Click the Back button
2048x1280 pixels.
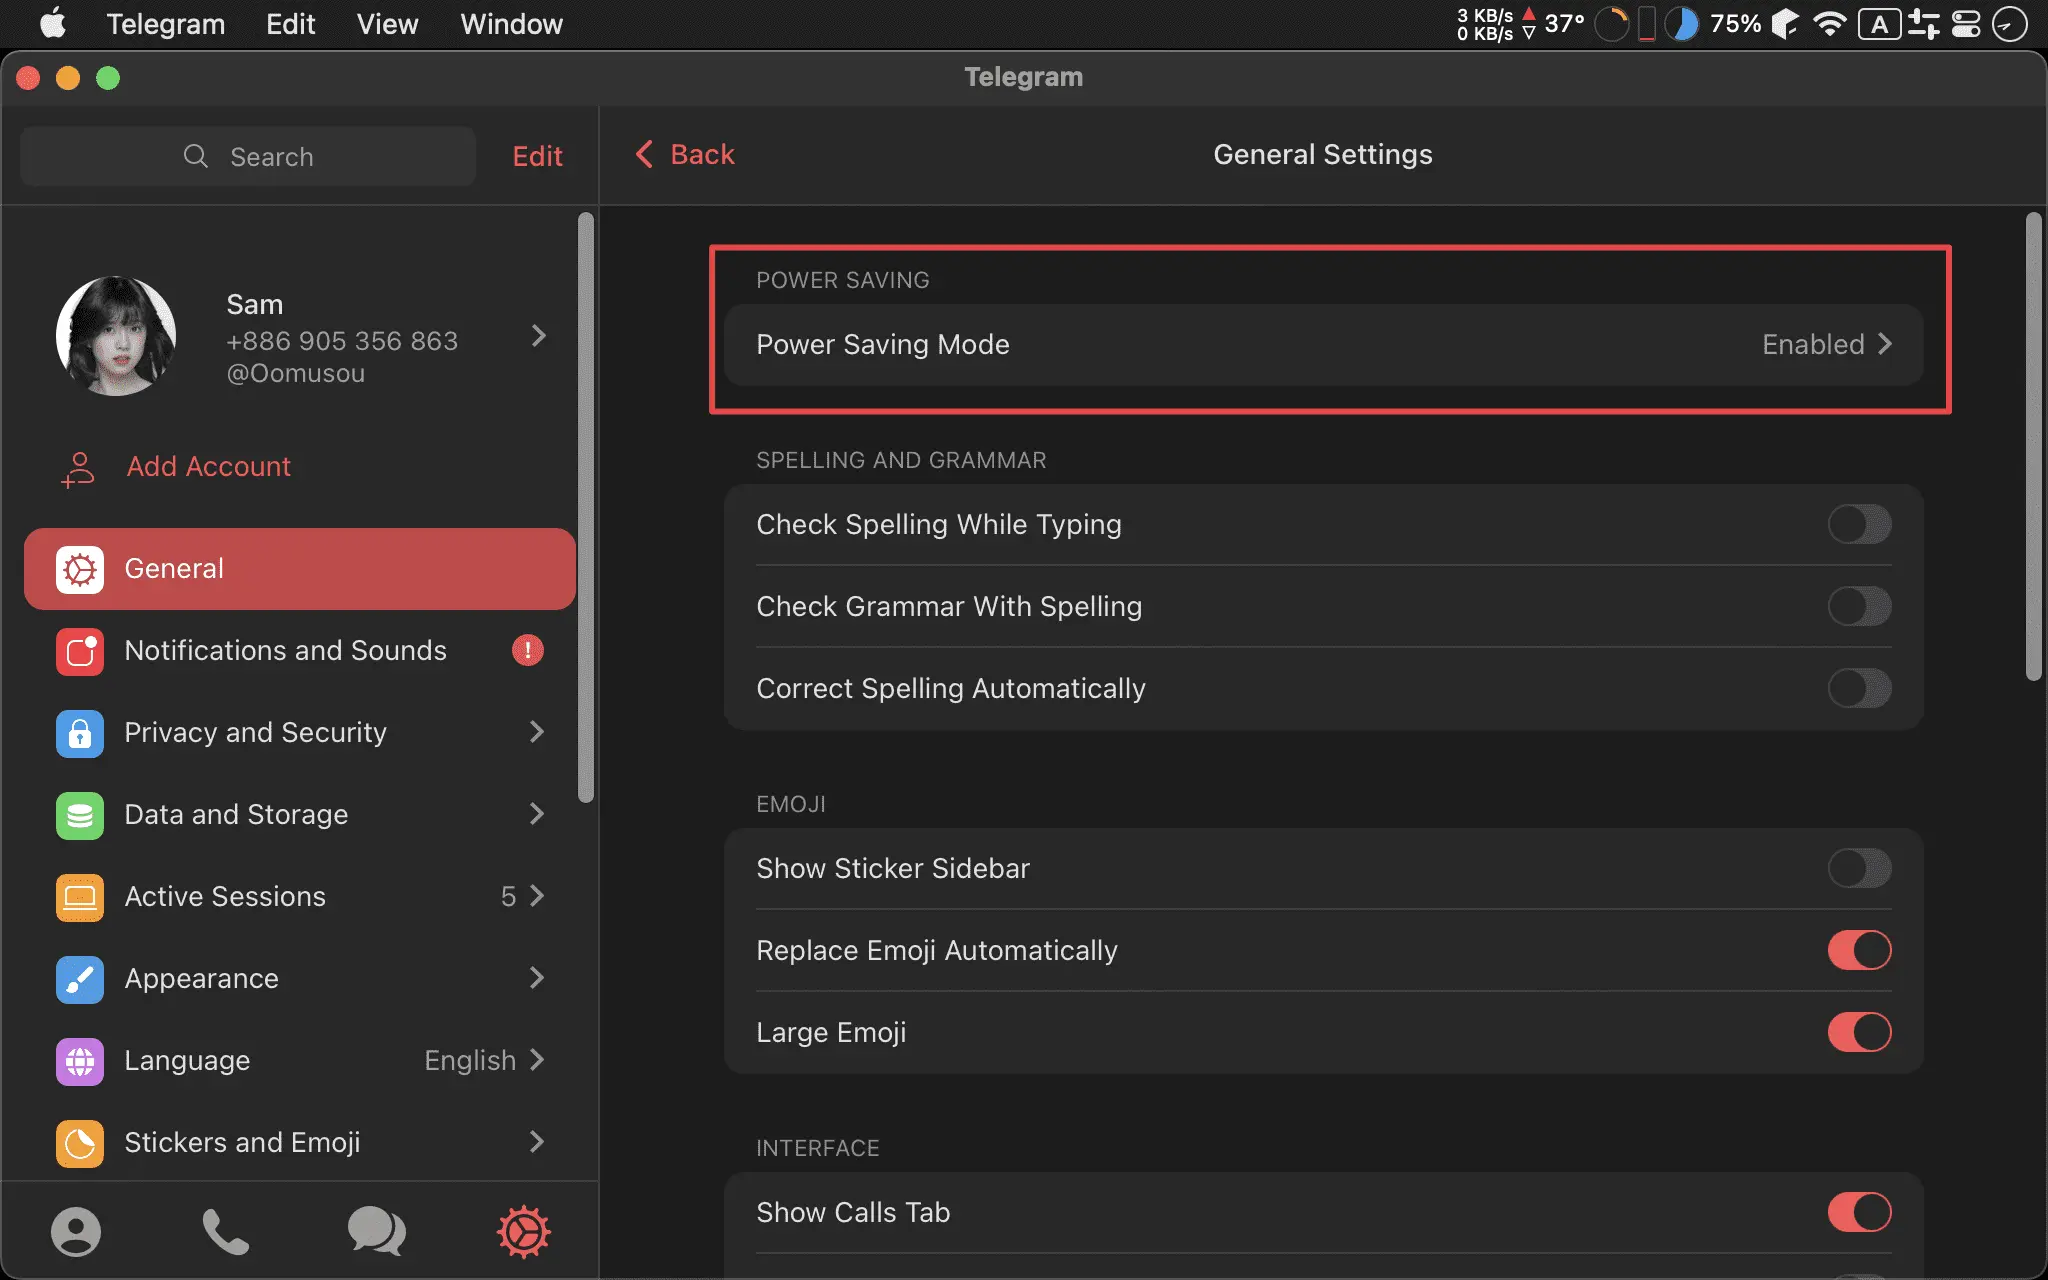pos(685,154)
